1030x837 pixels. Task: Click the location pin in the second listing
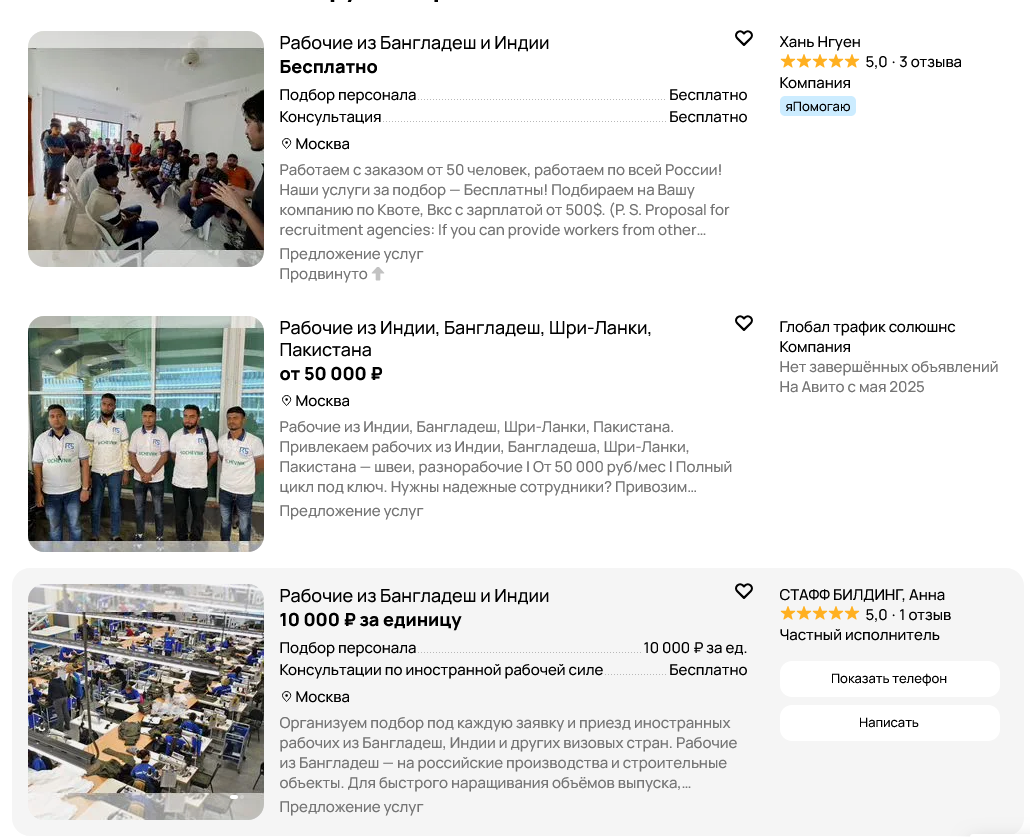point(286,401)
